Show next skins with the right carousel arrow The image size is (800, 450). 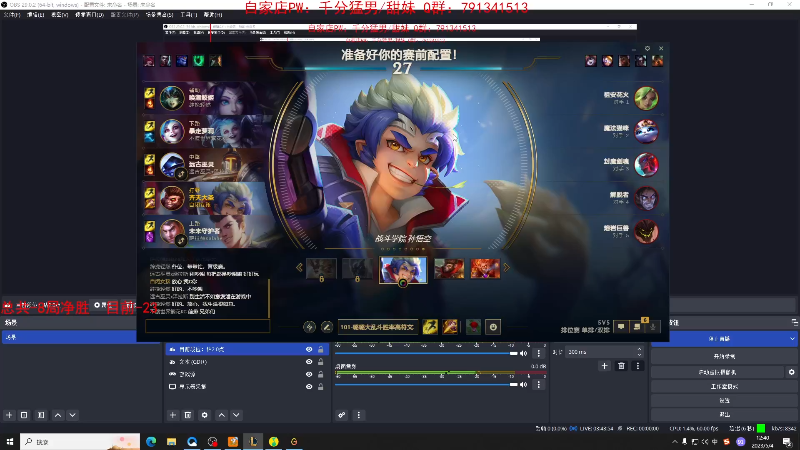point(507,268)
